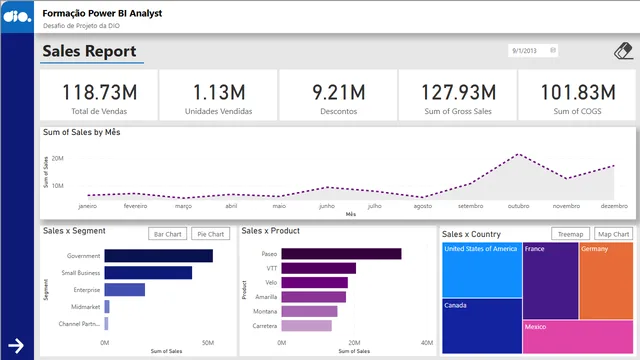This screenshot has height=360, width=640.
Task: Select the Sum of COGS card
Action: tap(577, 95)
